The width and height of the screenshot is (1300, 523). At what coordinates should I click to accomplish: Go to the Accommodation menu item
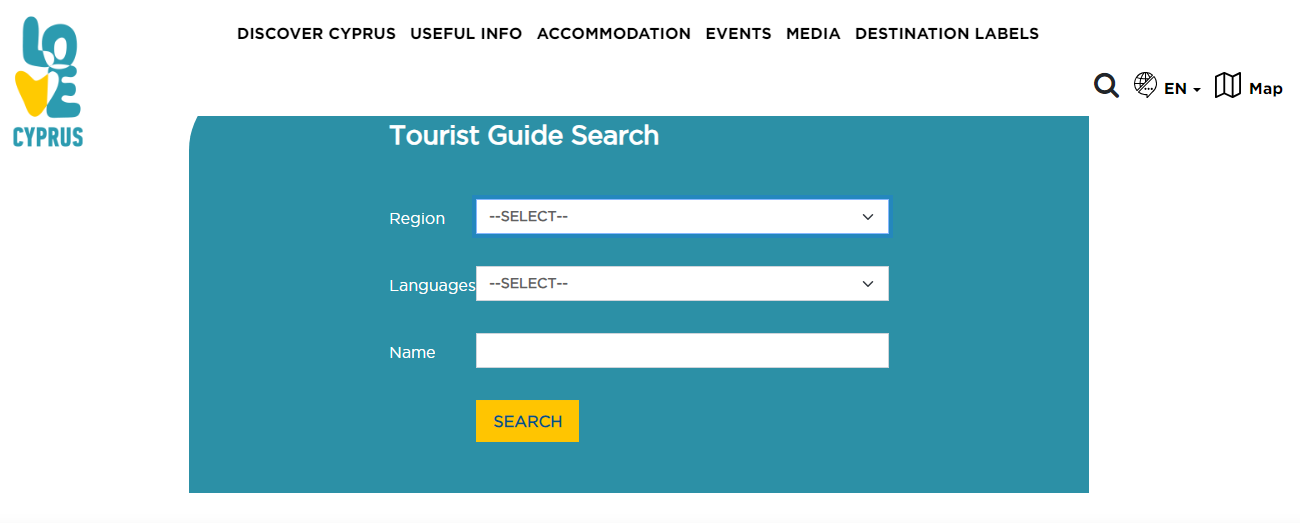tap(614, 34)
